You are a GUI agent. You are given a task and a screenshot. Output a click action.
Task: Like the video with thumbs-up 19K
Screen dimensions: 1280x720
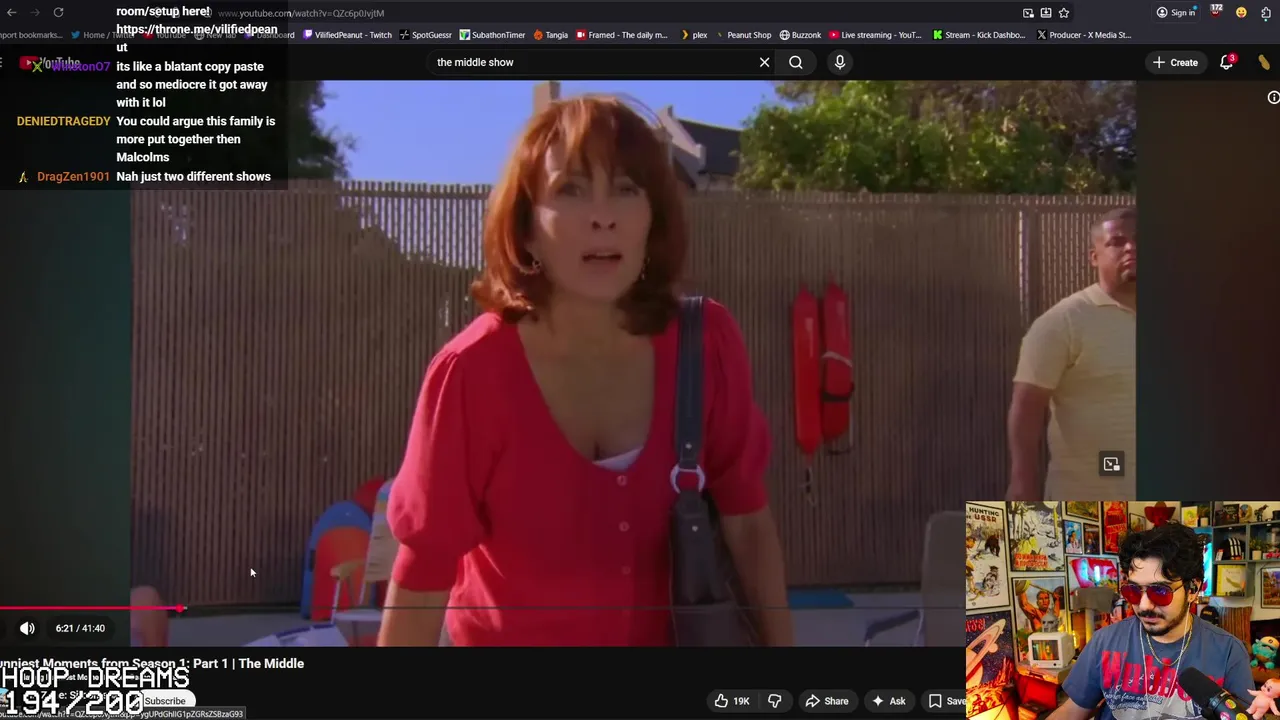(731, 701)
